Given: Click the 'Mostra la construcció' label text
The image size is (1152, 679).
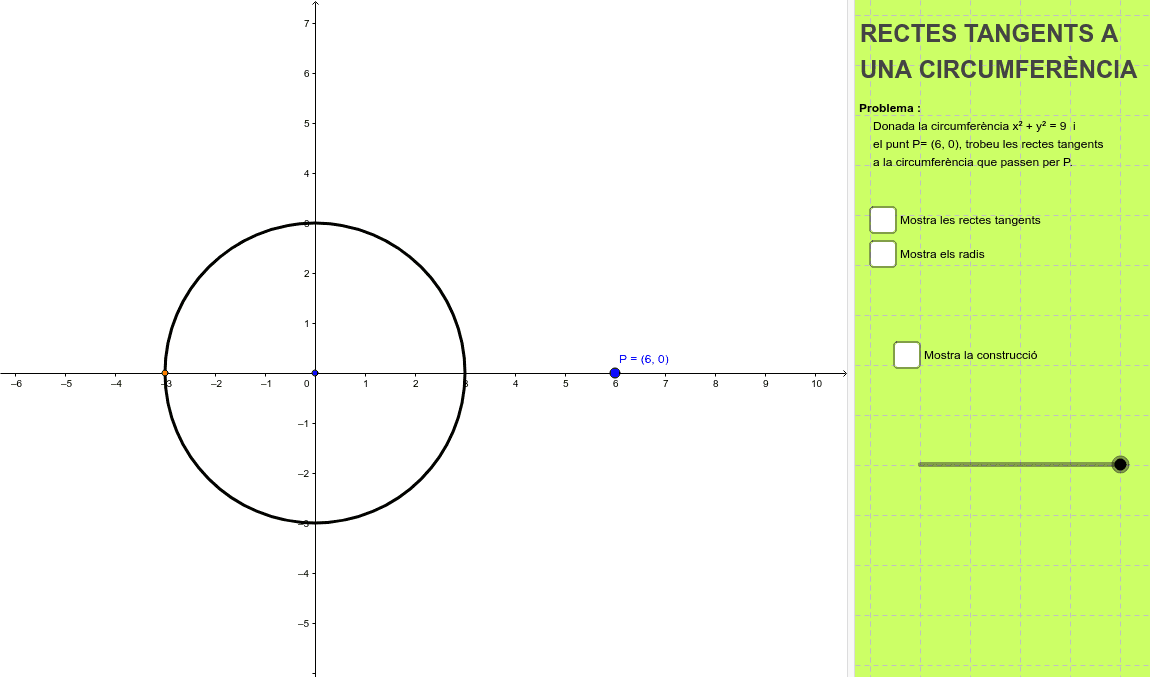Looking at the screenshot, I should pyautogui.click(x=981, y=355).
